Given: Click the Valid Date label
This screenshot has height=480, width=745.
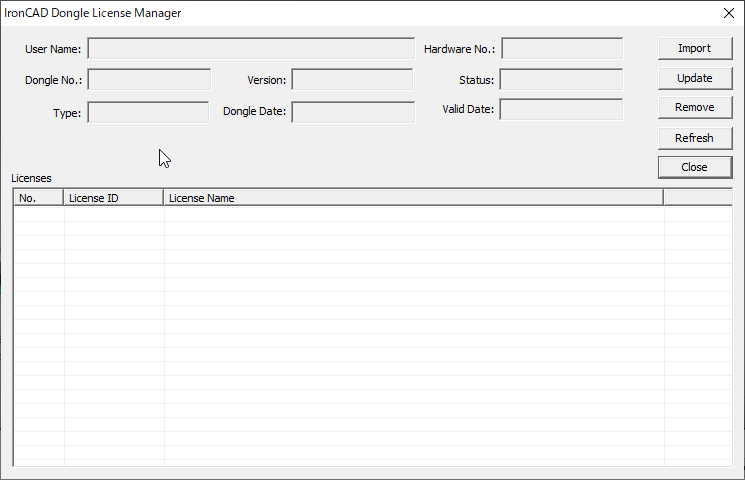Looking at the screenshot, I should (468, 109).
